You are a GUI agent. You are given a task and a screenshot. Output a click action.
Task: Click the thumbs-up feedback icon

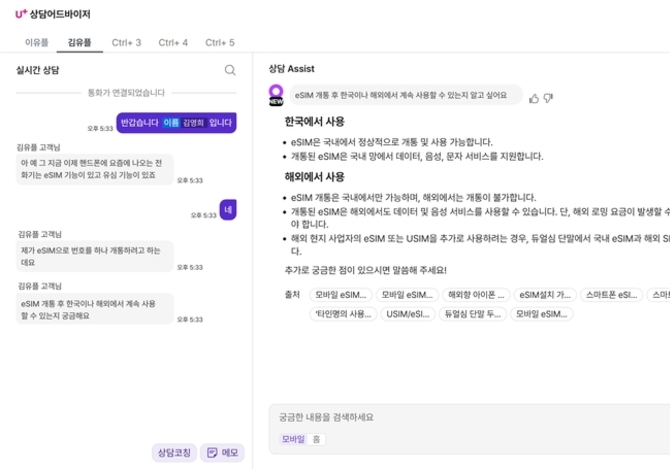click(x=534, y=99)
